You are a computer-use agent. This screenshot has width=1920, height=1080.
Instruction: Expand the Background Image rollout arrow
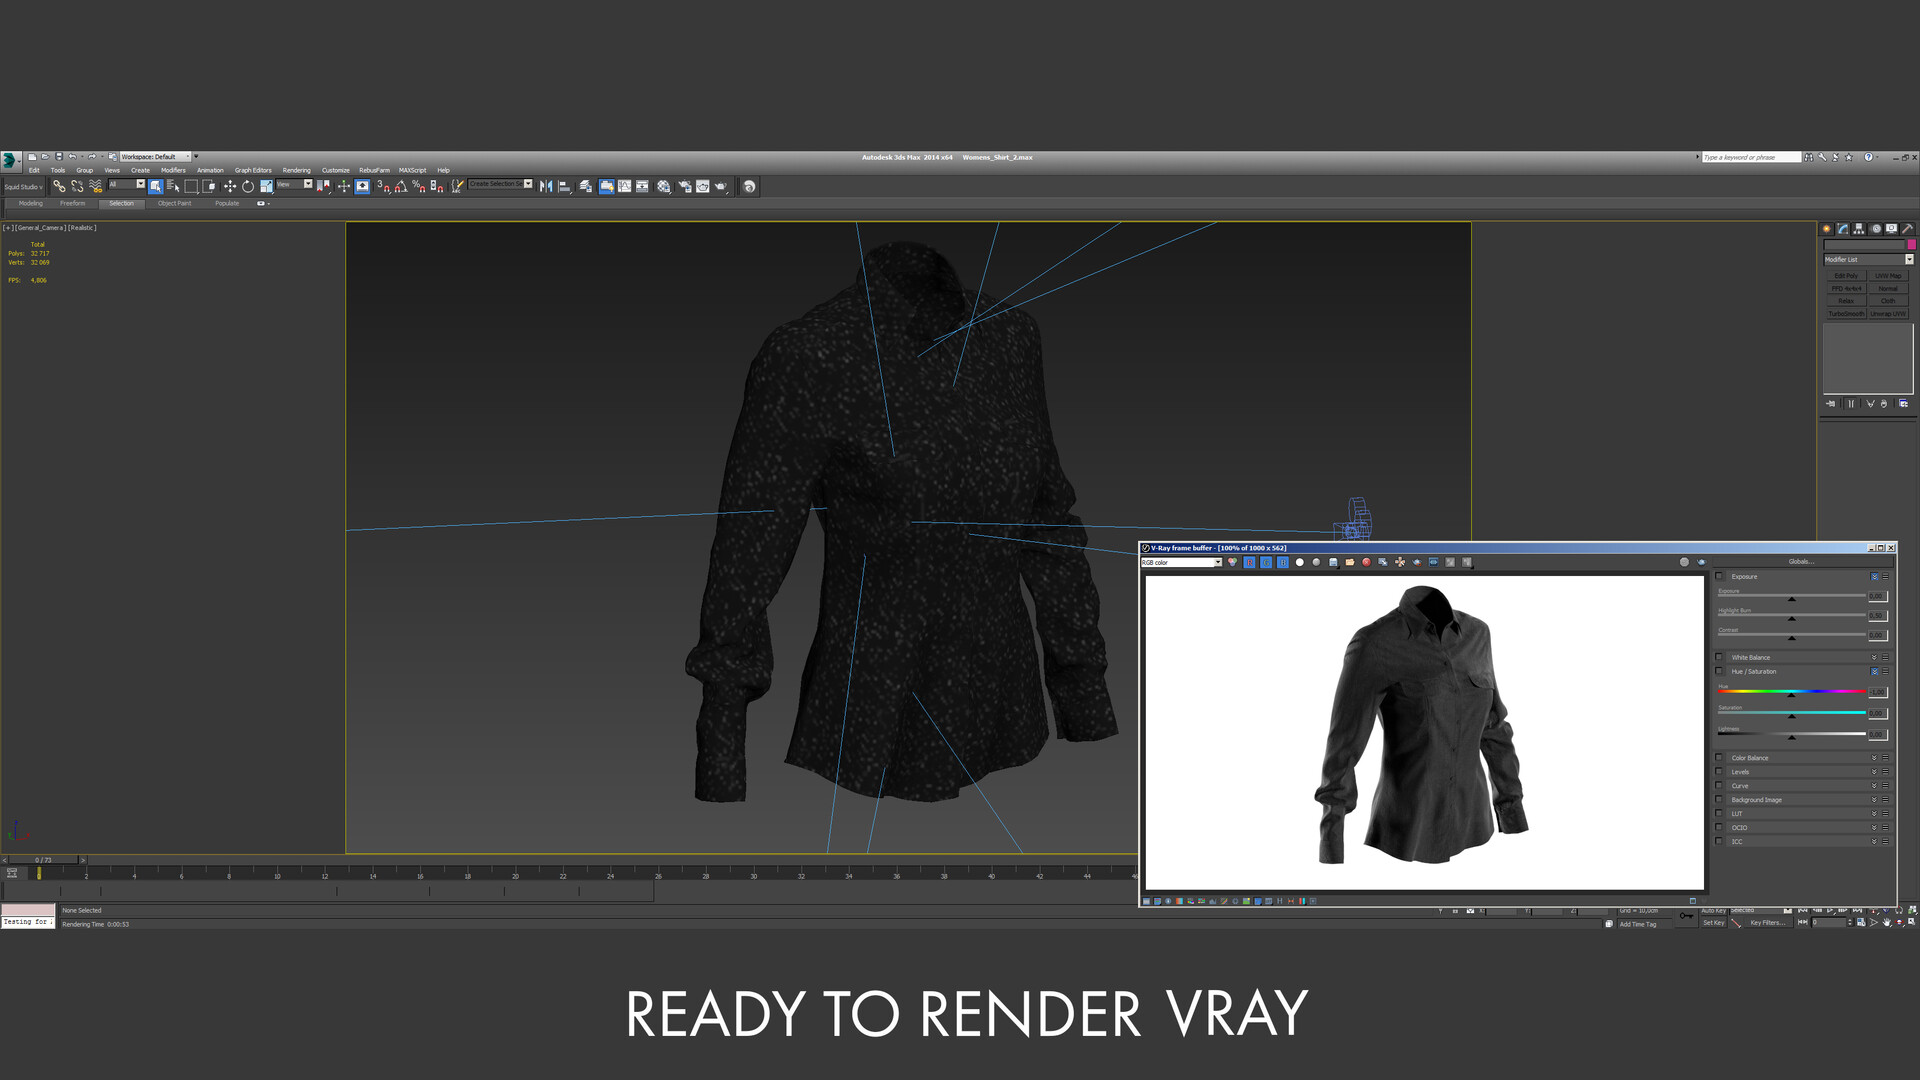click(1874, 799)
